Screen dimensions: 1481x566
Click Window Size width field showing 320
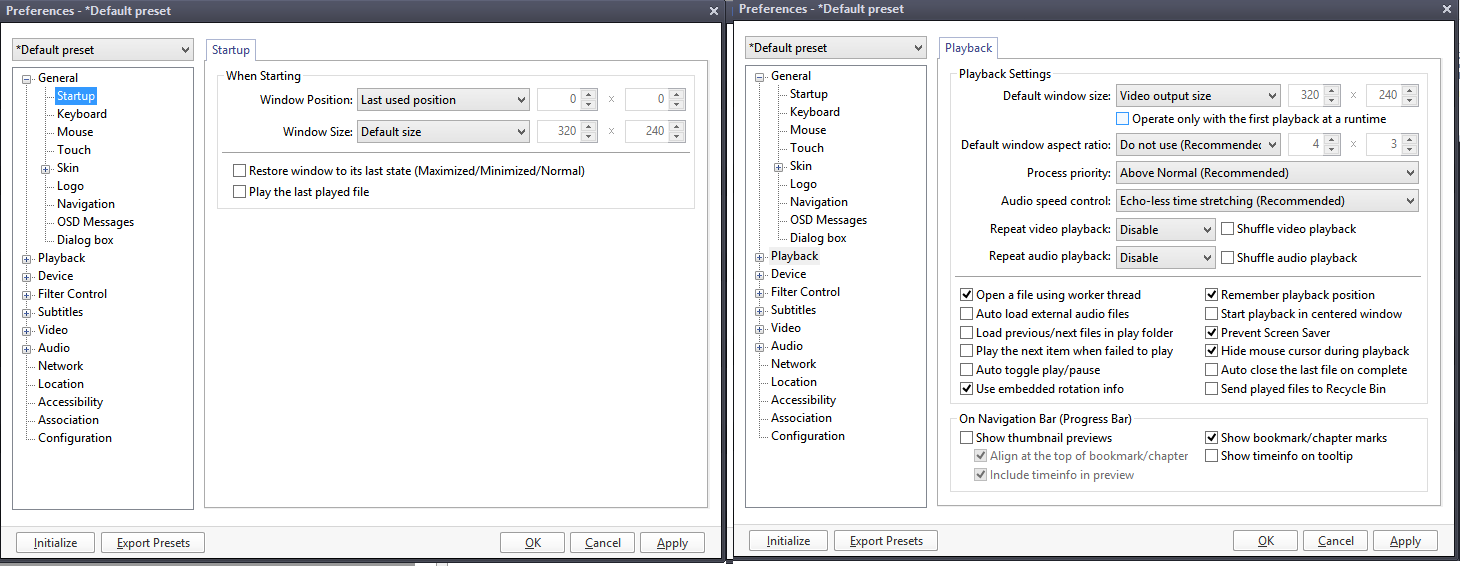tap(560, 132)
